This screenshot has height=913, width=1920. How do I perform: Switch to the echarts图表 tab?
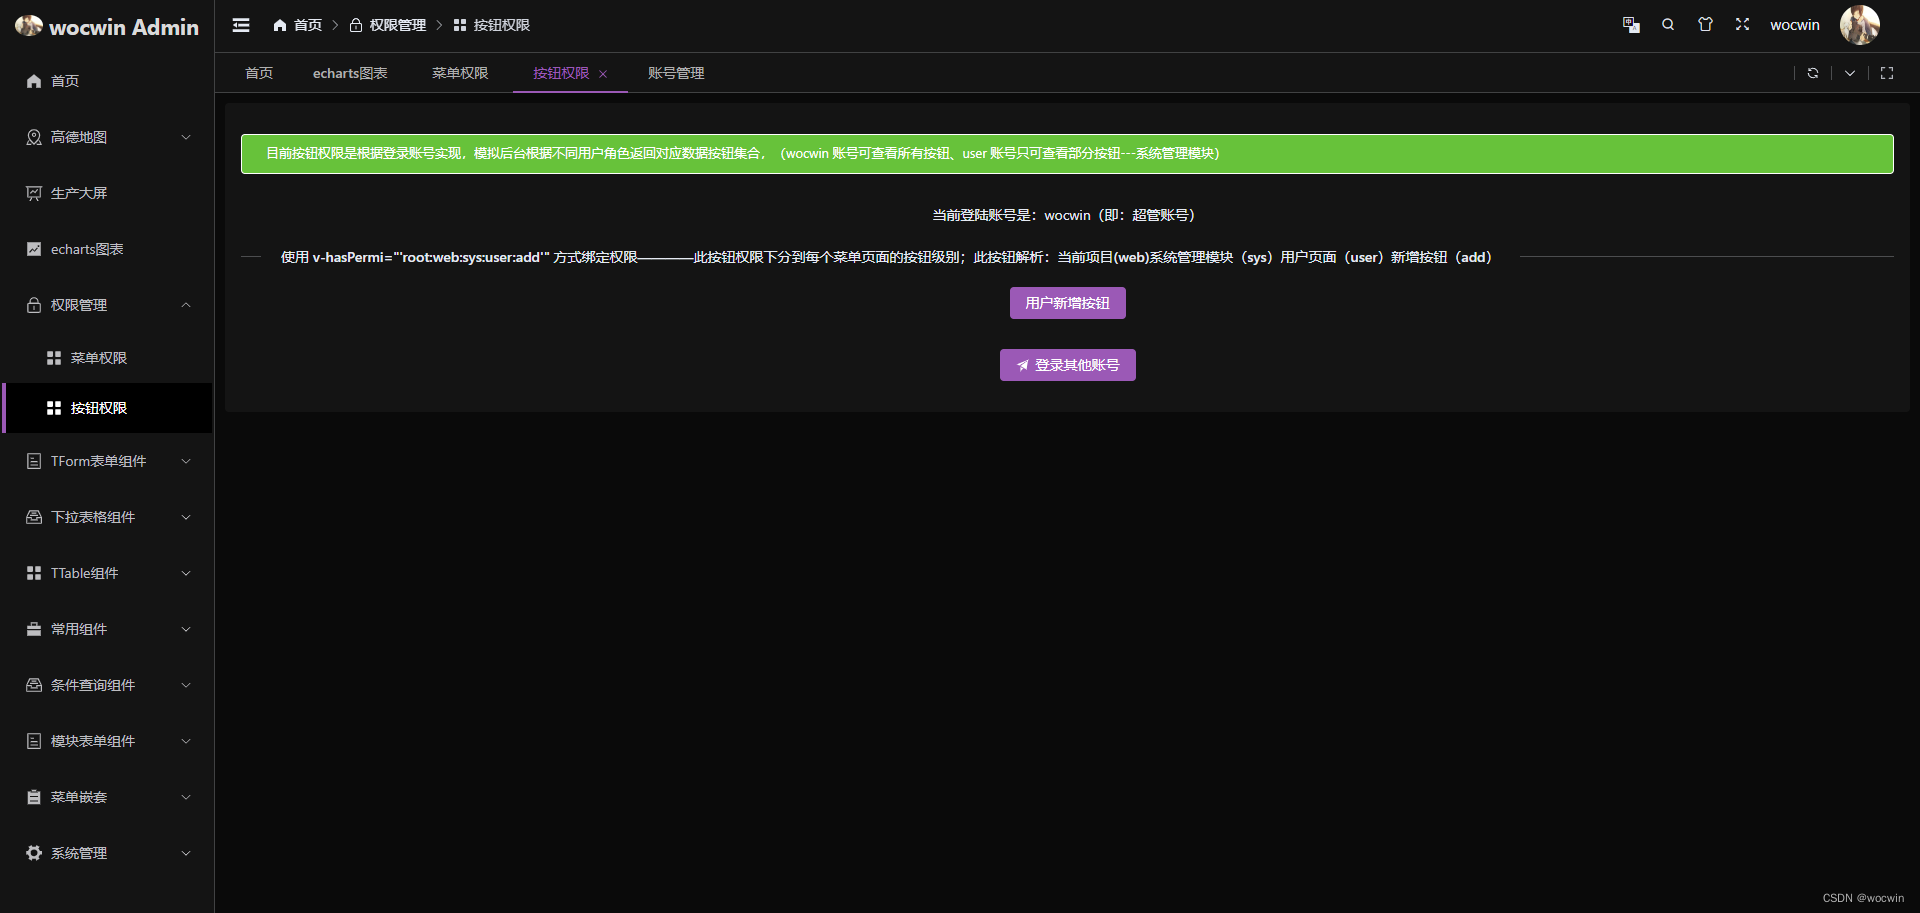[350, 73]
